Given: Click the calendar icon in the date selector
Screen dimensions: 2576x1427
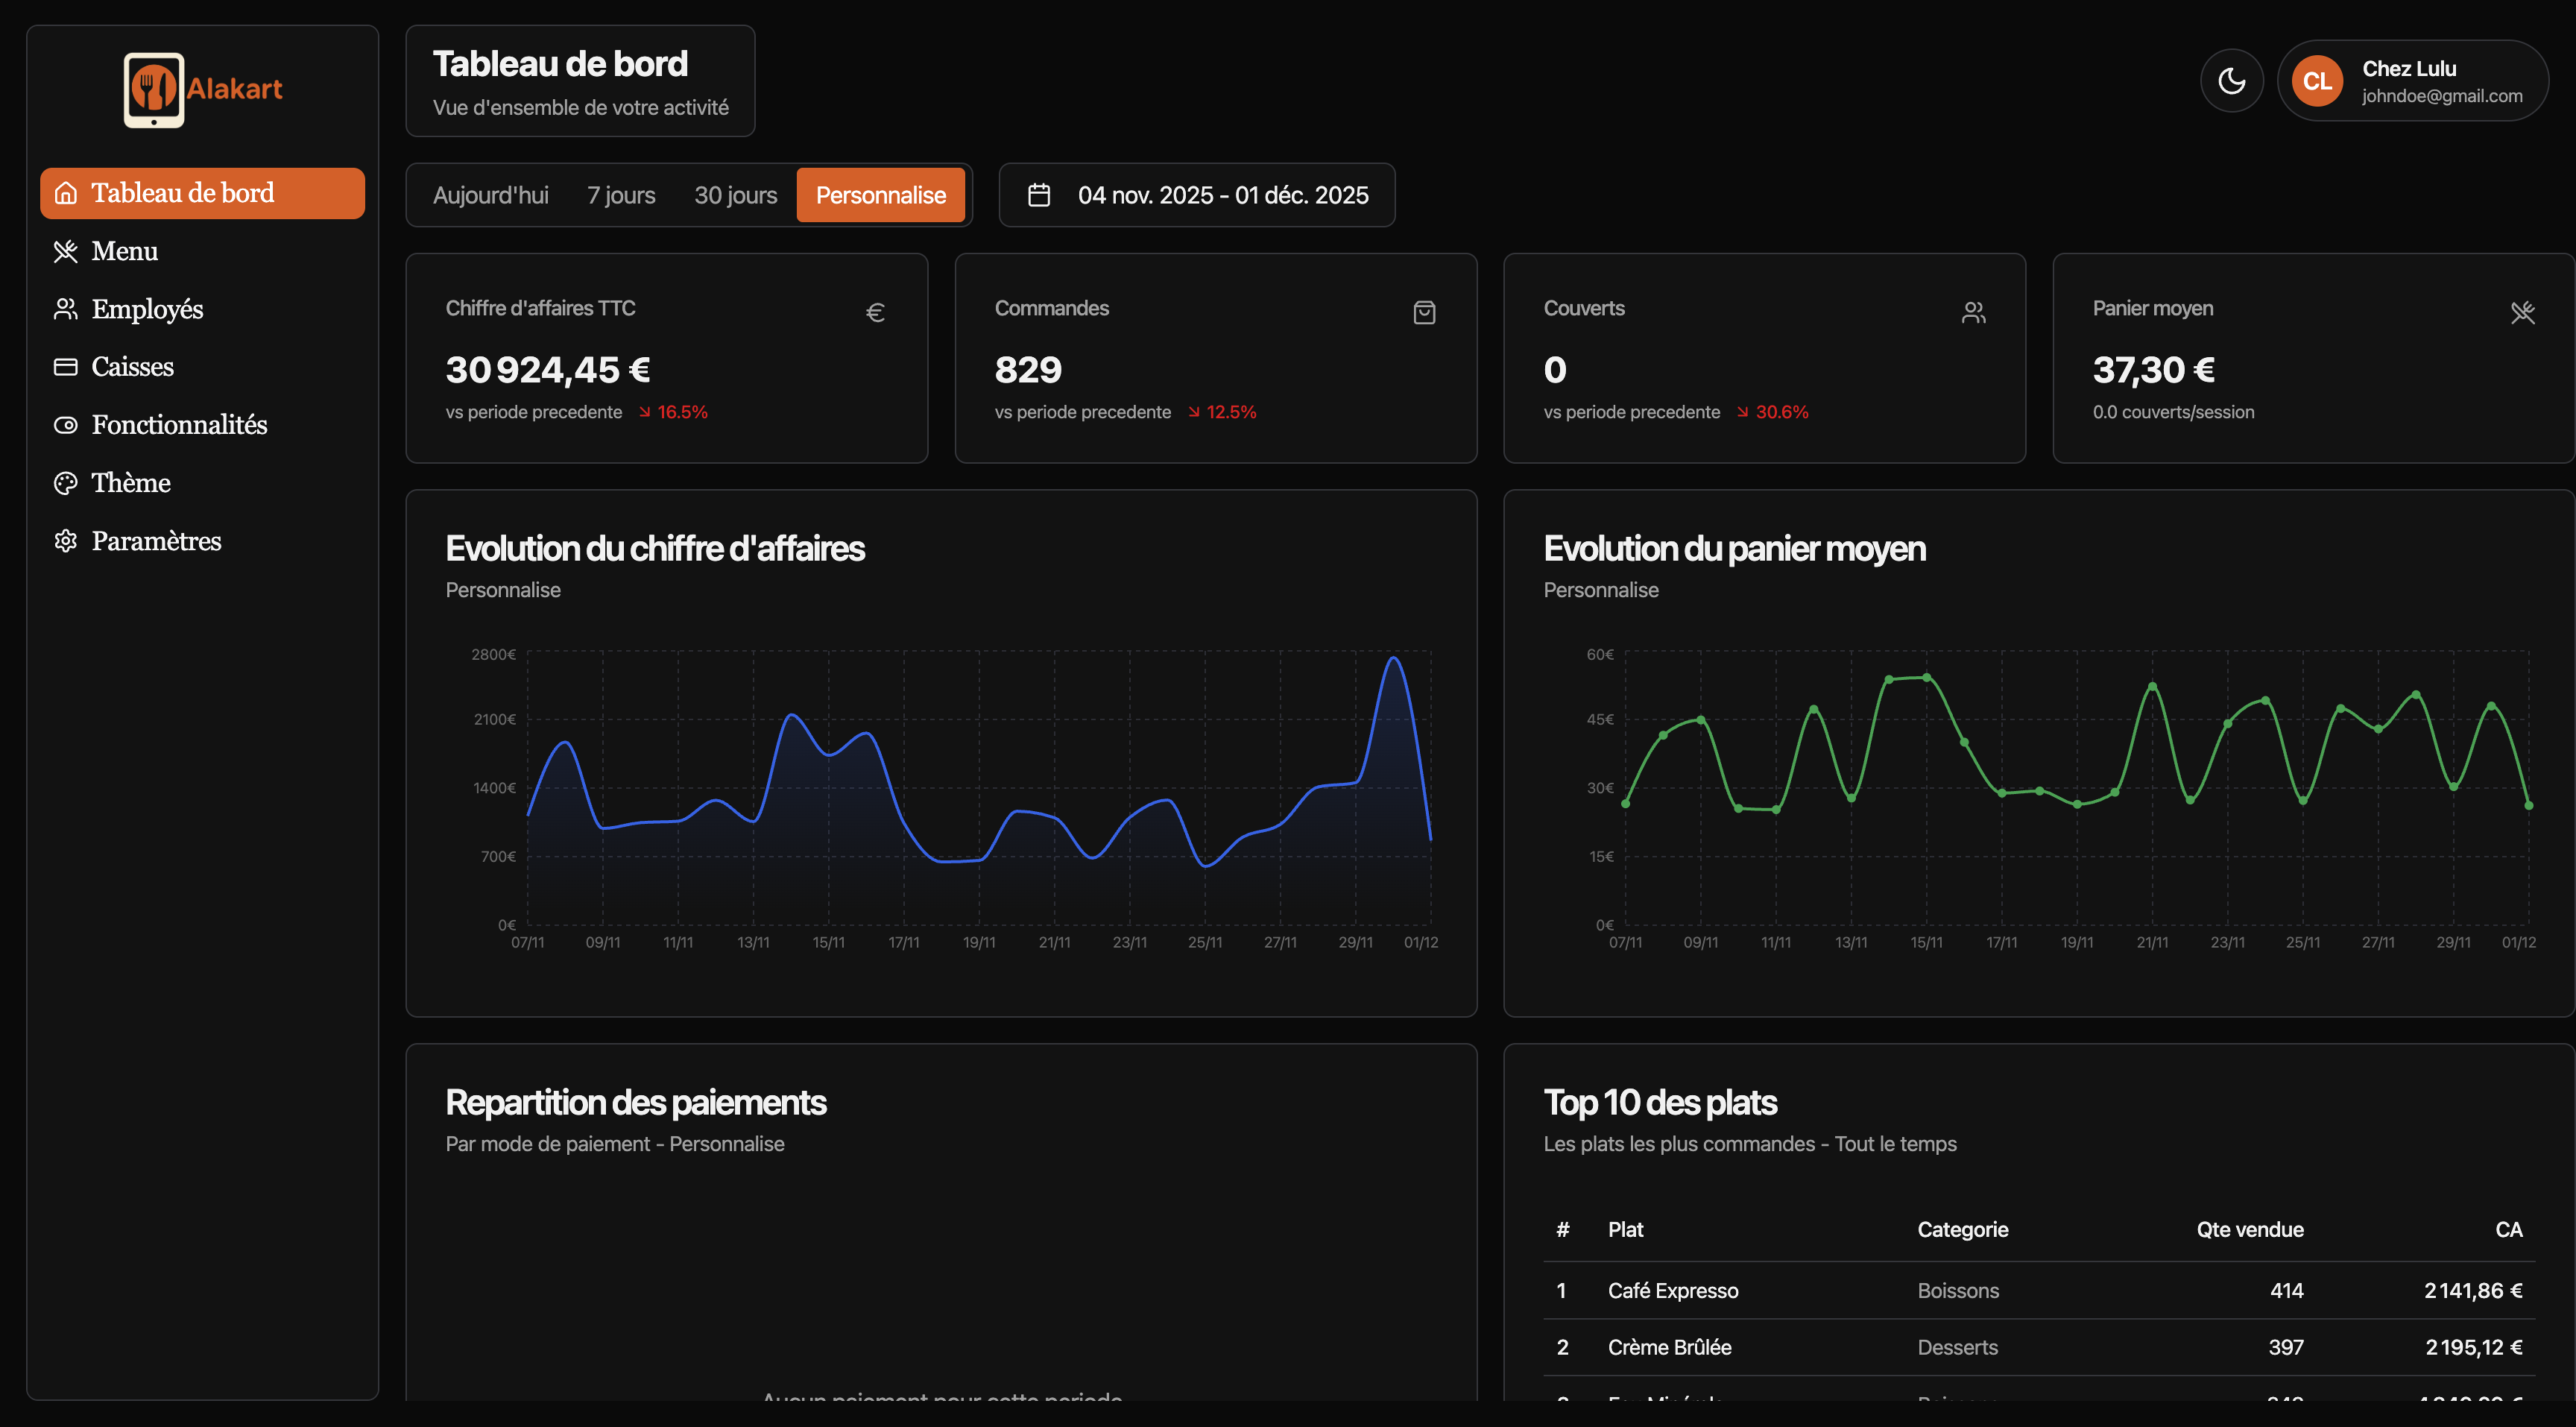Looking at the screenshot, I should pyautogui.click(x=1039, y=195).
